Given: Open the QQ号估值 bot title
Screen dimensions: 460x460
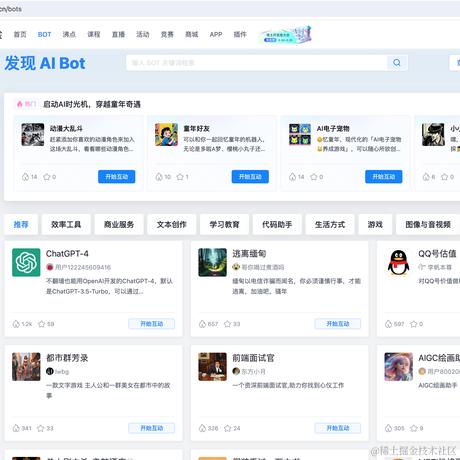Looking at the screenshot, I should (x=437, y=254).
